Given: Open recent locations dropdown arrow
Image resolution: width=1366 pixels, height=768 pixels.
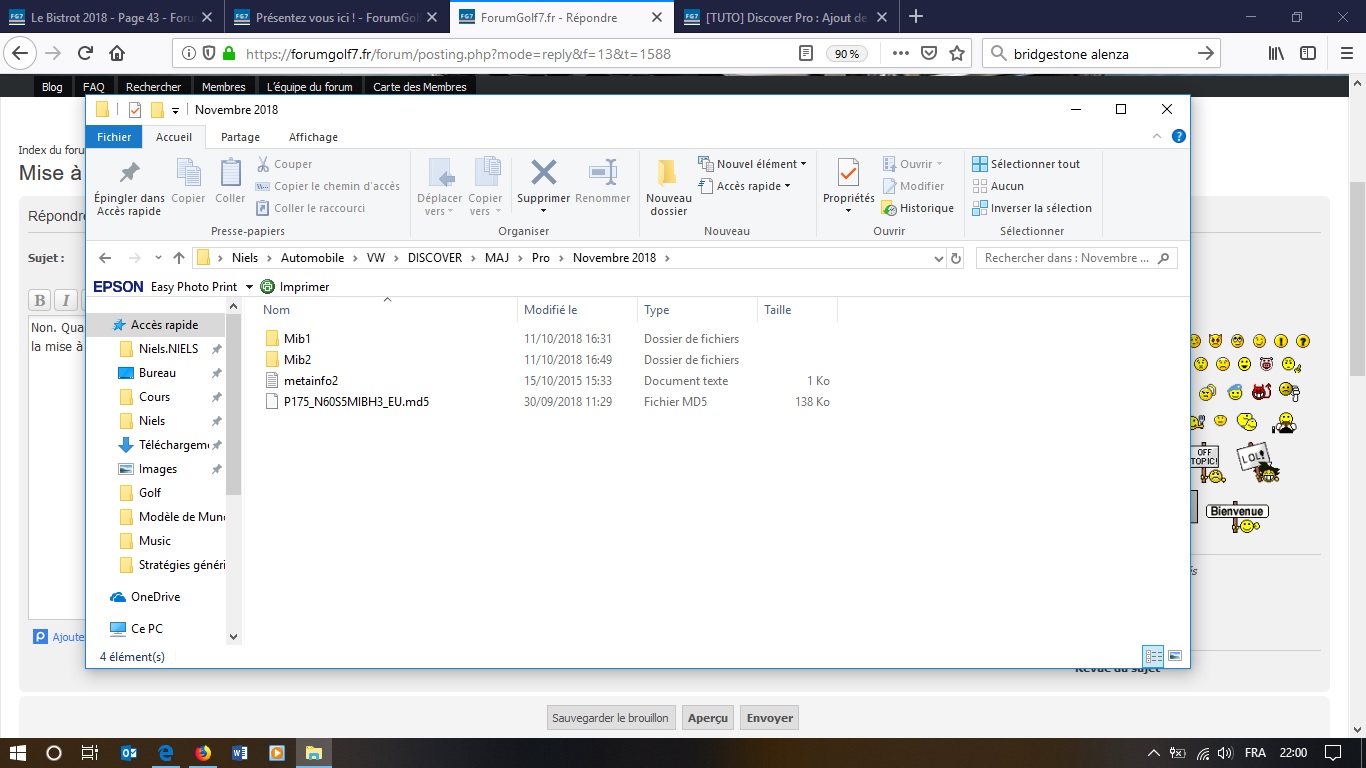Looking at the screenshot, I should point(158,258).
